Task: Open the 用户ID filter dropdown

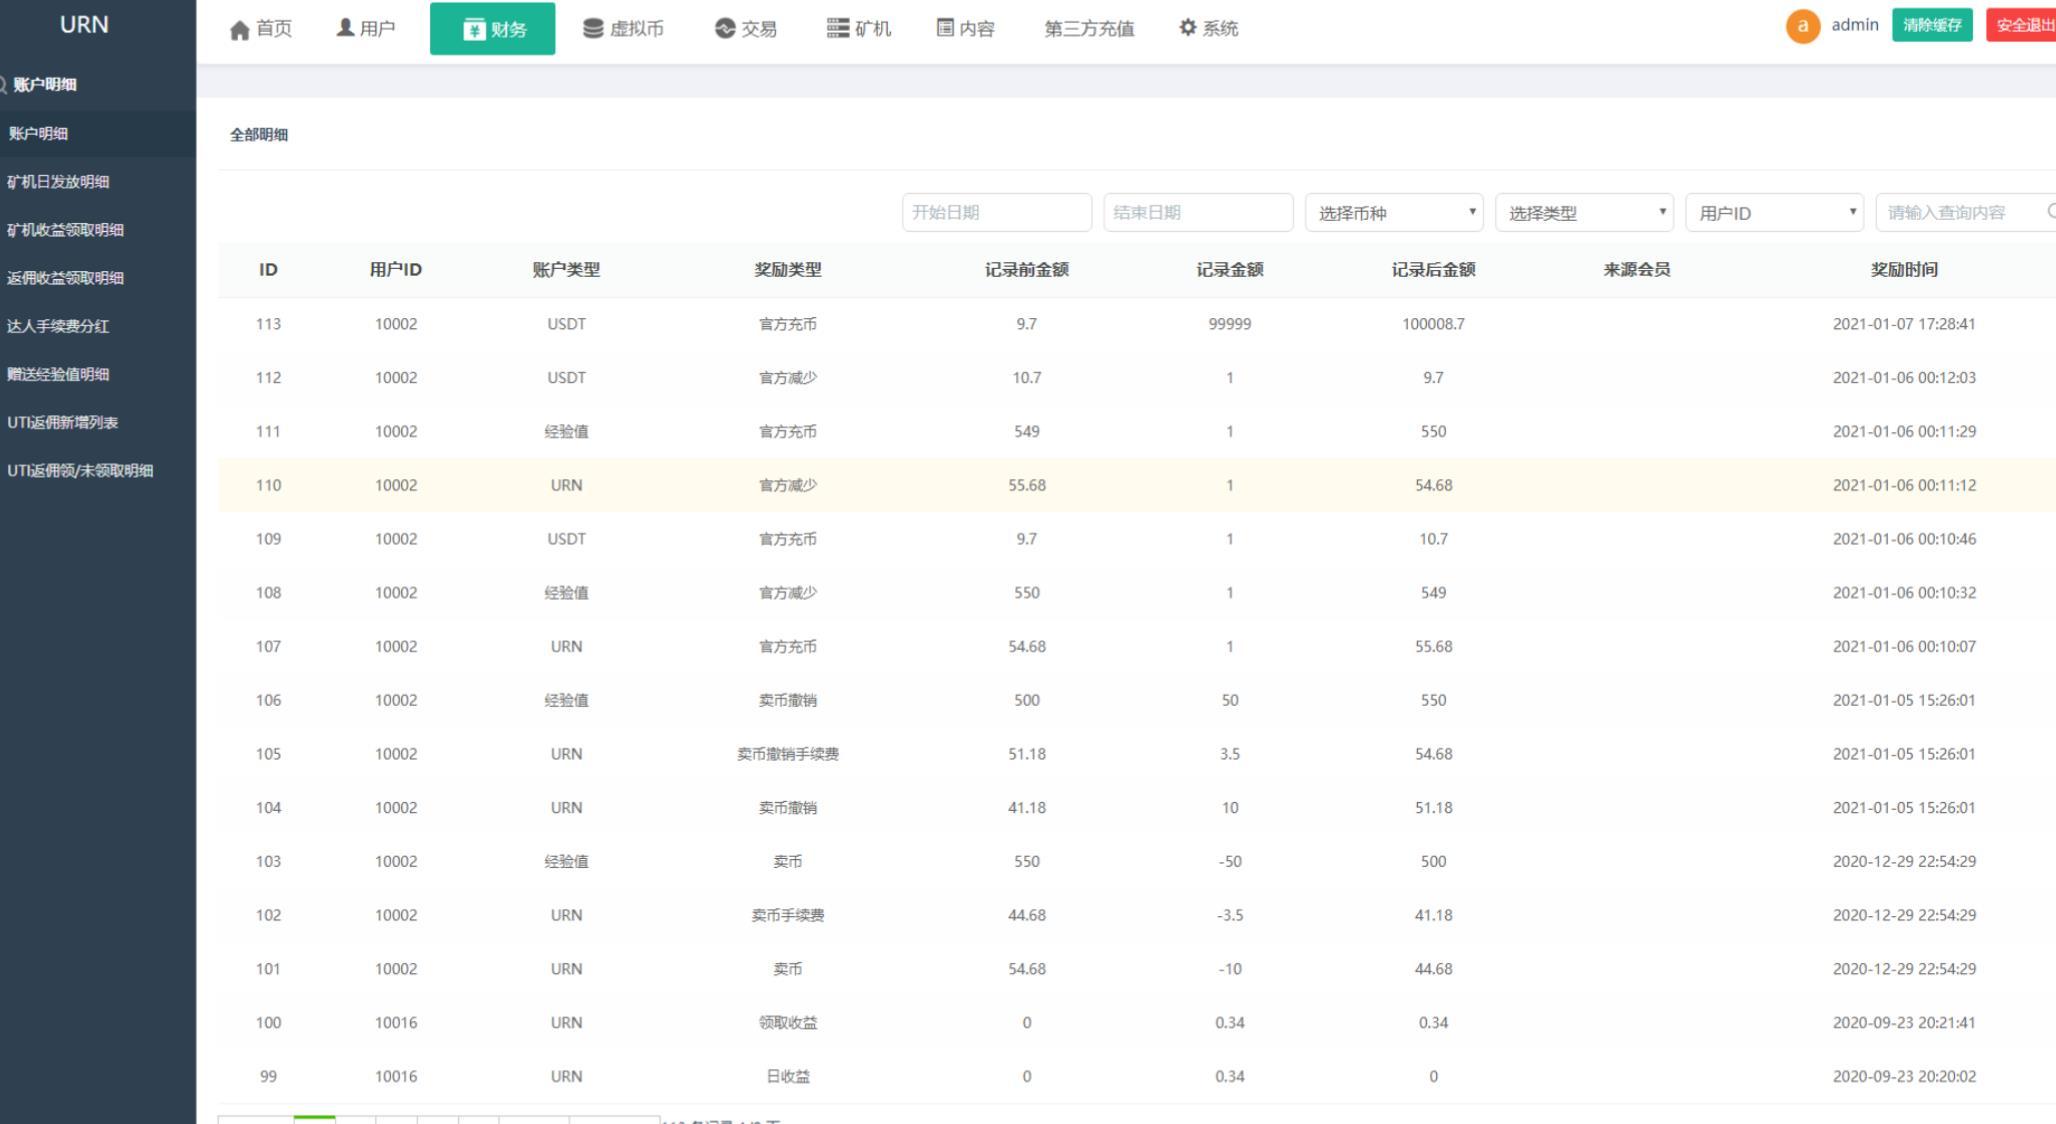Action: tap(1774, 212)
